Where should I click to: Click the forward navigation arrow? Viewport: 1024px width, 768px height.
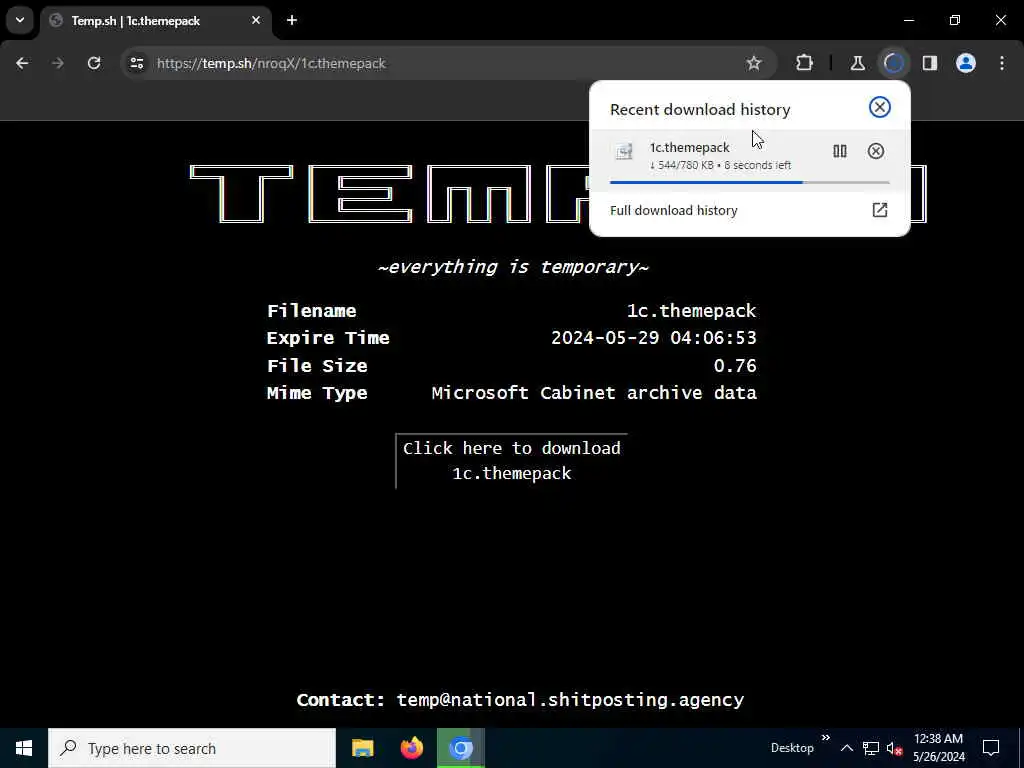click(x=58, y=63)
